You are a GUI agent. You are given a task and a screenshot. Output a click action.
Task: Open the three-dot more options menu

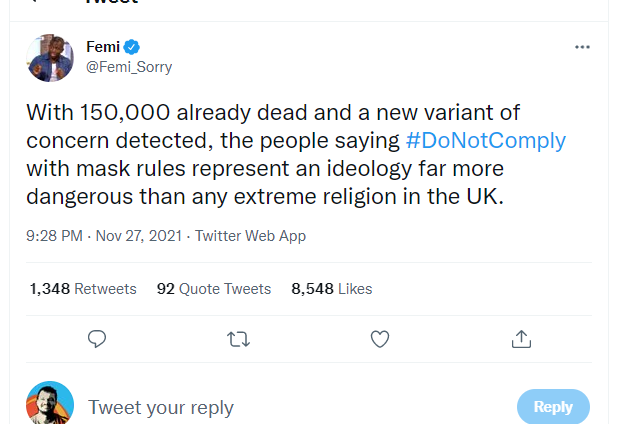click(x=582, y=47)
